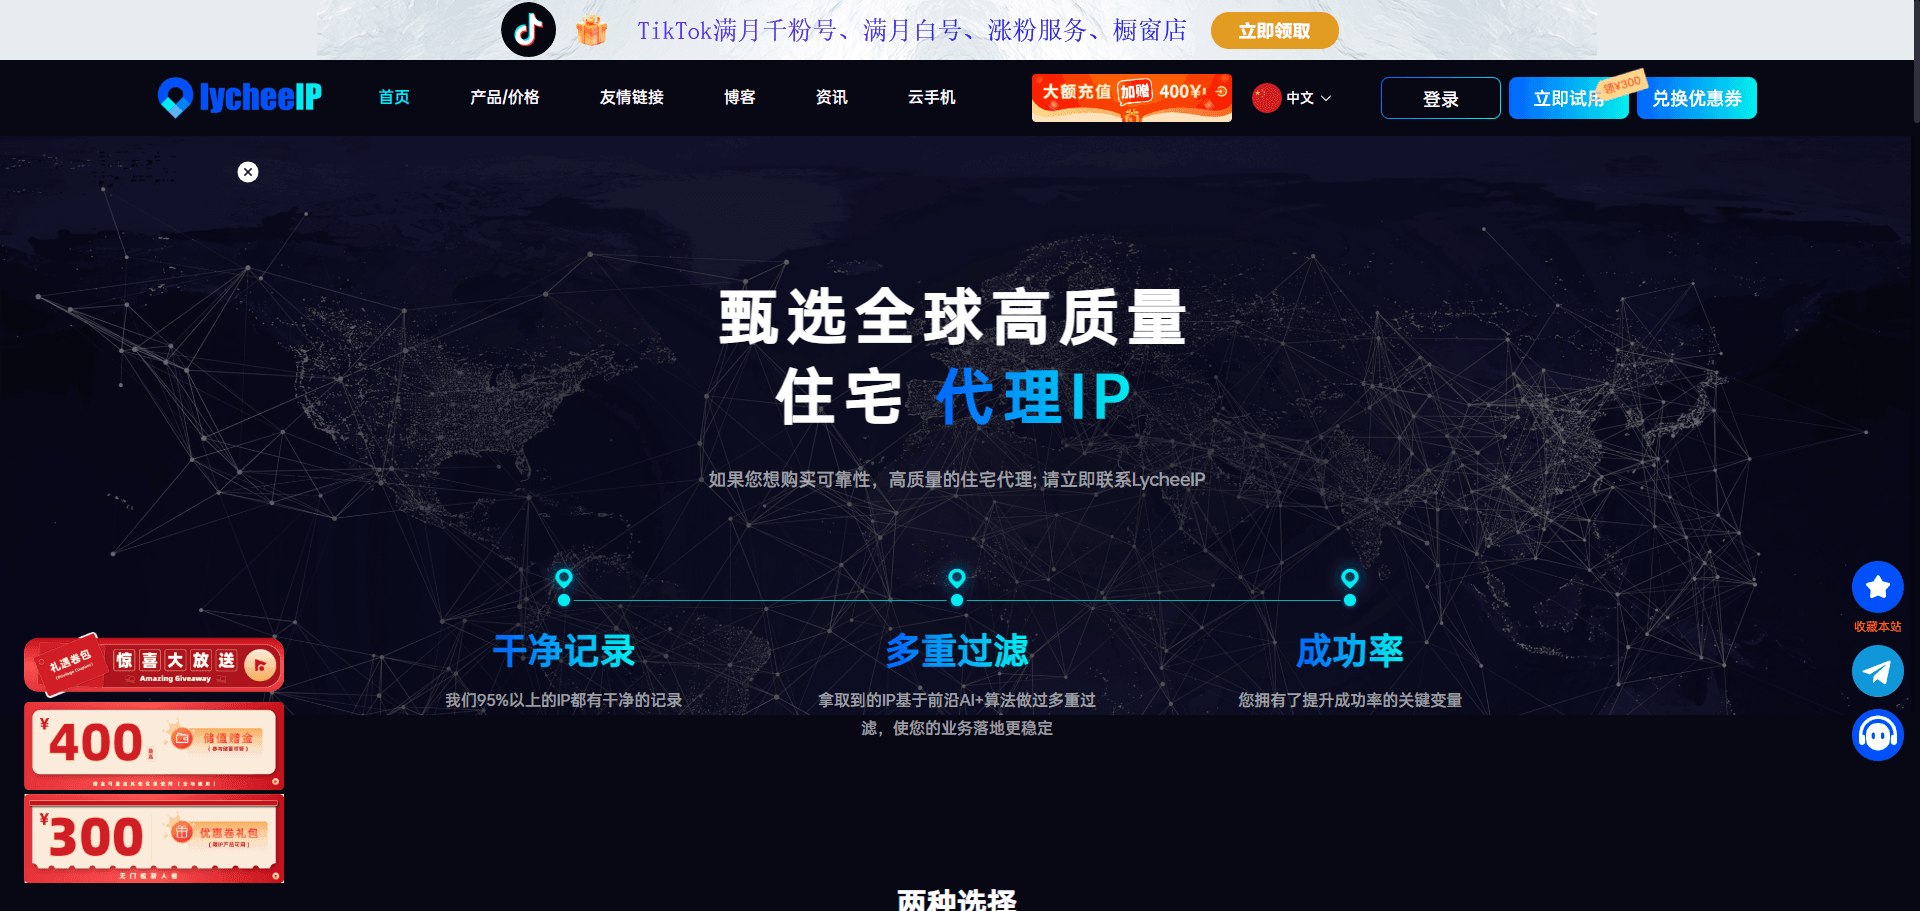1920x911 pixels.
Task: Open the 资讯 menu item
Action: pyautogui.click(x=831, y=97)
